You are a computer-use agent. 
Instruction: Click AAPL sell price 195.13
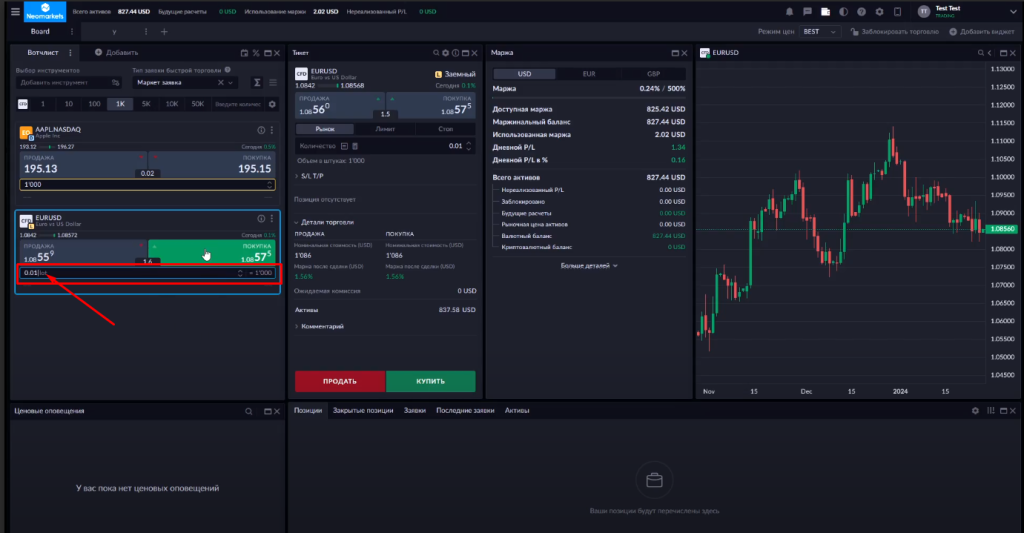point(82,165)
